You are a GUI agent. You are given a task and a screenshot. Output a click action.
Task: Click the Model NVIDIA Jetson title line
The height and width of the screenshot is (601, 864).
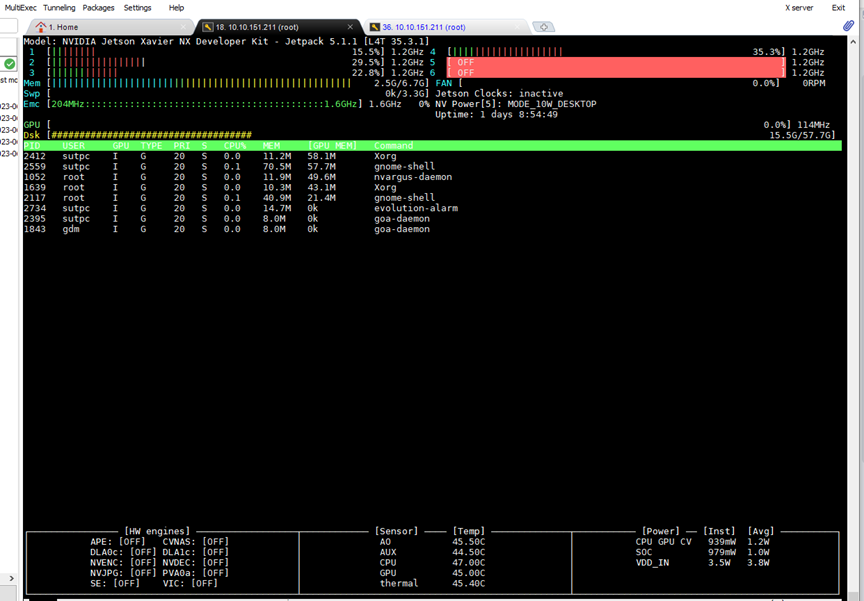click(x=226, y=41)
